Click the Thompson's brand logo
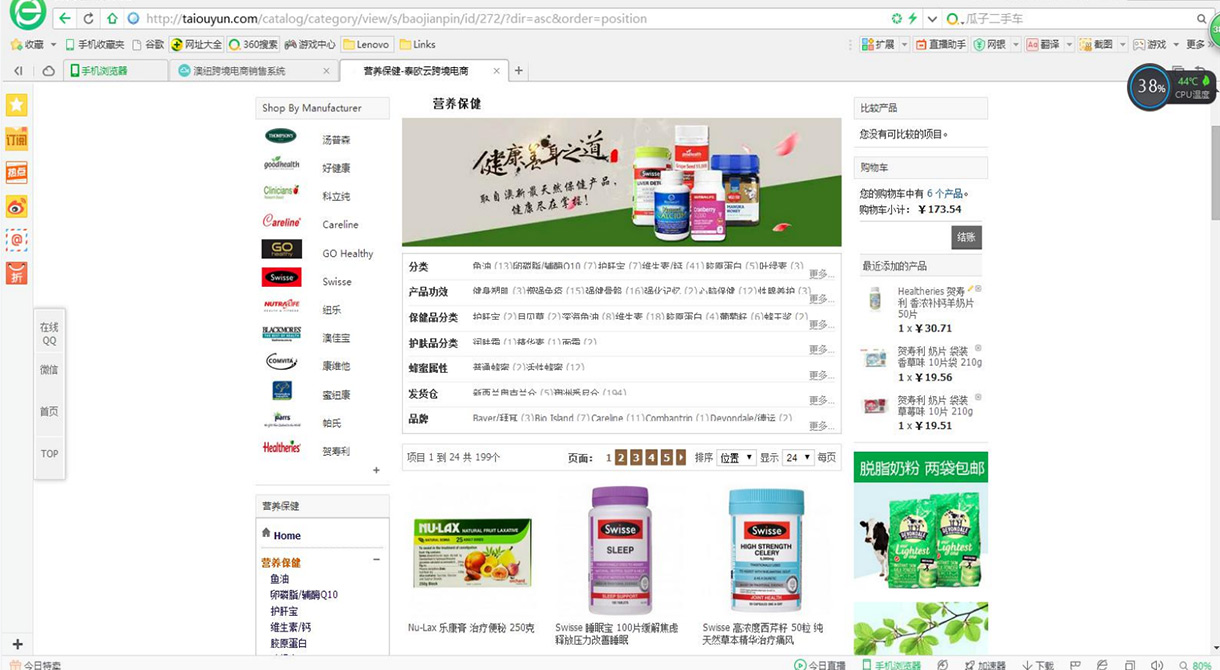The width and height of the screenshot is (1220, 670). tap(281, 136)
